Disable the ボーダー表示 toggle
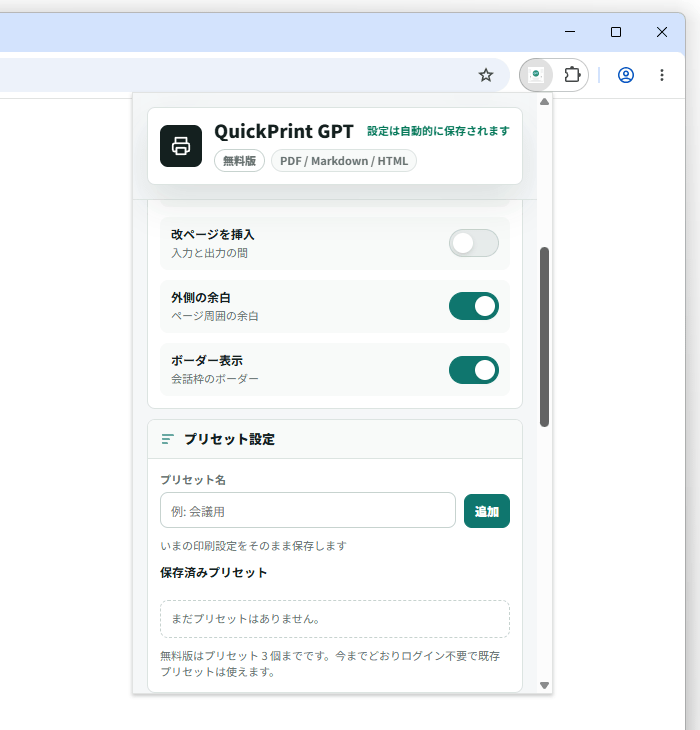The image size is (700, 730). (474, 370)
